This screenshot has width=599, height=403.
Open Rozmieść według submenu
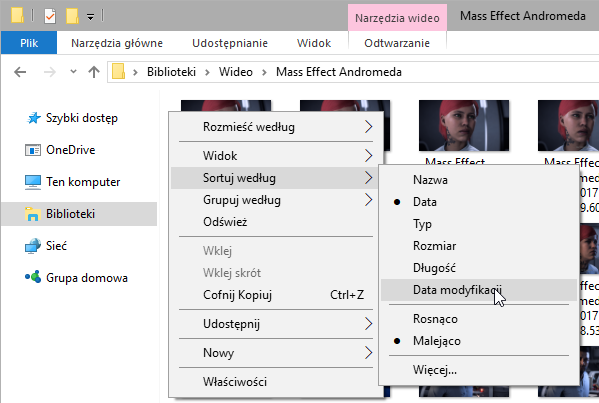pos(275,126)
